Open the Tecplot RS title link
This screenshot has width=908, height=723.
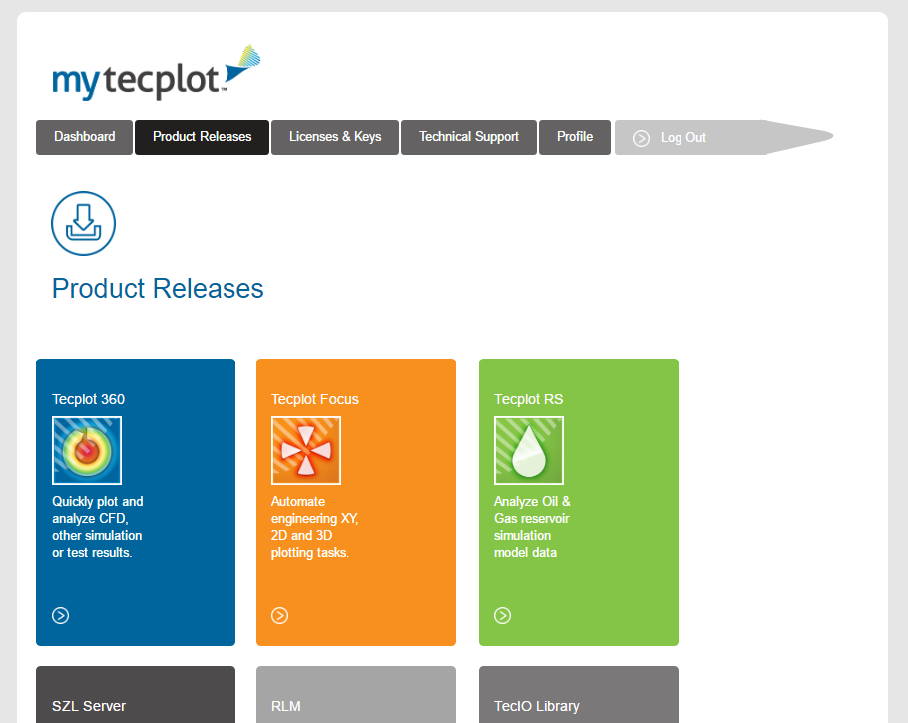(x=529, y=399)
